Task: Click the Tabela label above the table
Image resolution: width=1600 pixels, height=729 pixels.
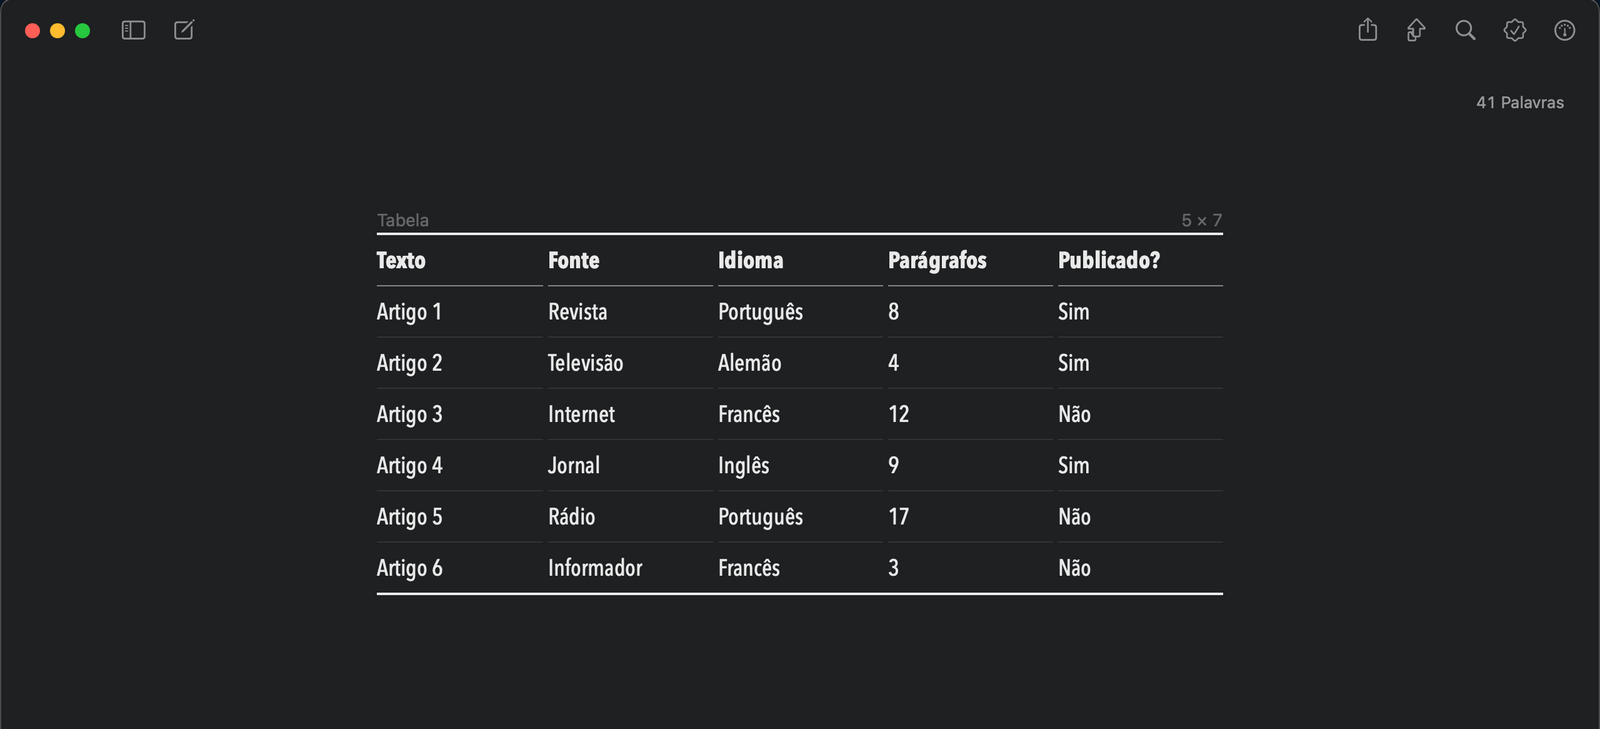Action: (x=403, y=220)
